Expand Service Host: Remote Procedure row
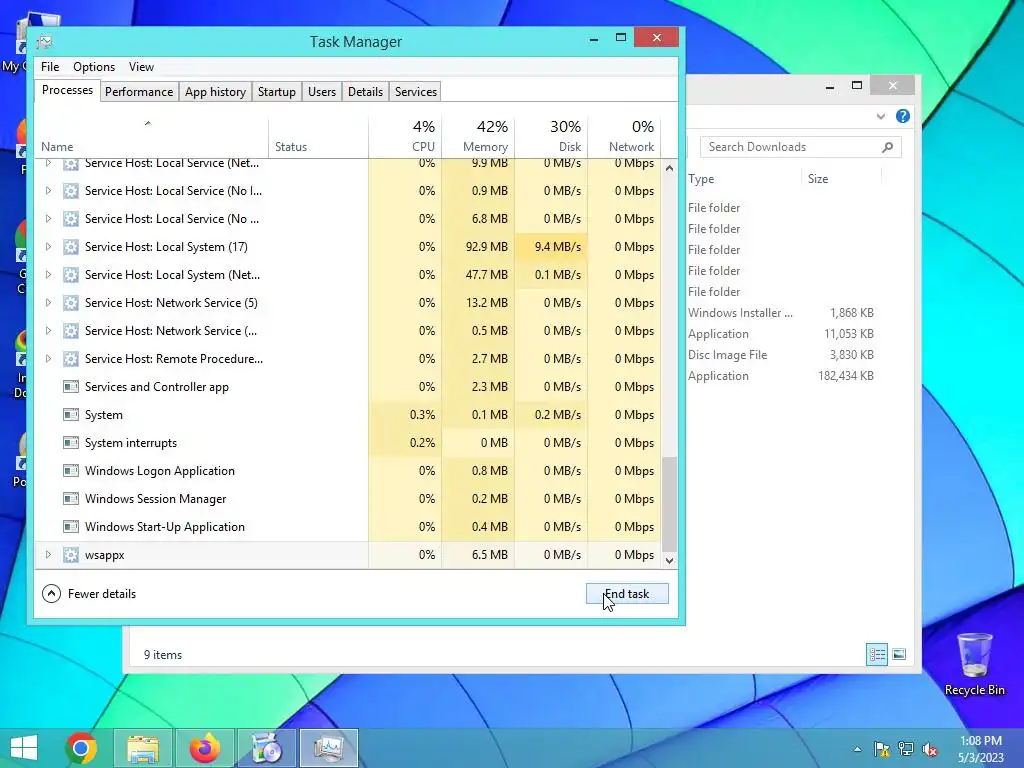This screenshot has width=1024, height=768. tap(48, 359)
